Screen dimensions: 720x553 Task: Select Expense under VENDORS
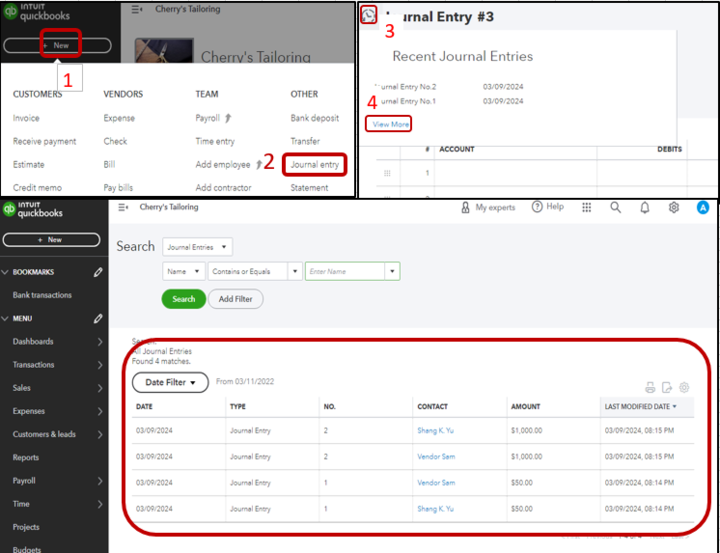(x=119, y=118)
